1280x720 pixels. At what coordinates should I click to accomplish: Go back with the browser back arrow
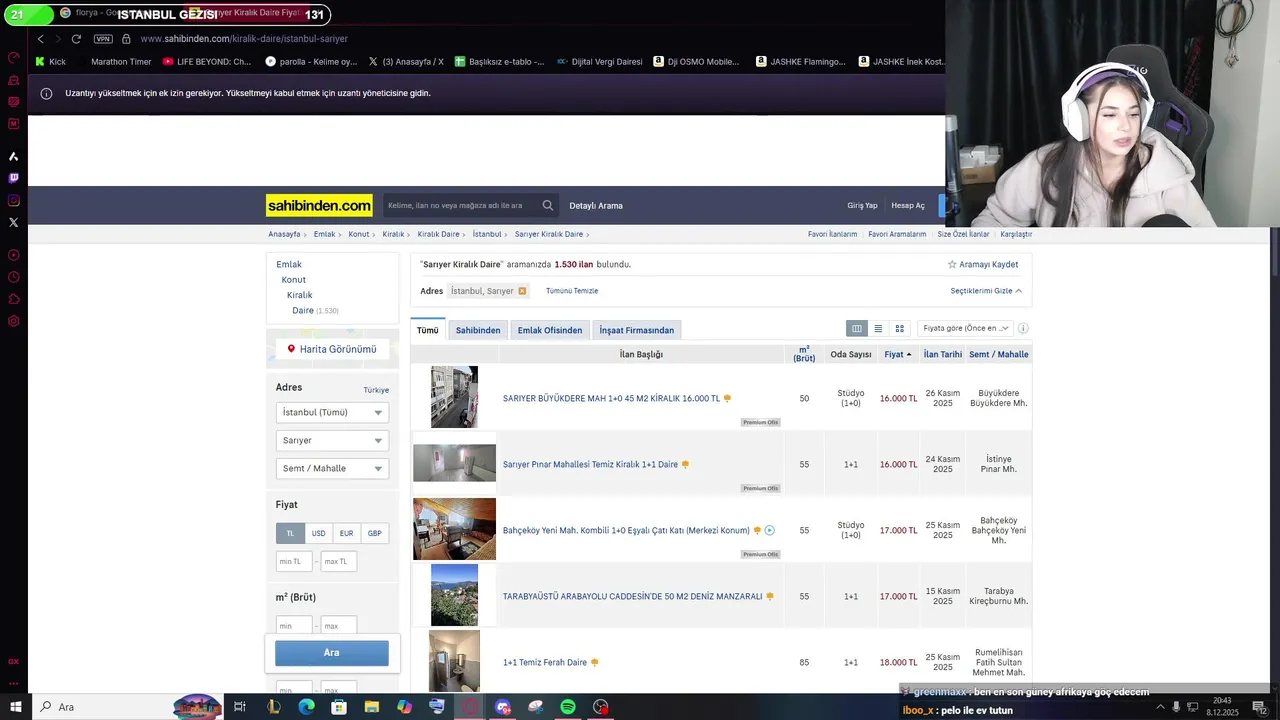pyautogui.click(x=40, y=39)
